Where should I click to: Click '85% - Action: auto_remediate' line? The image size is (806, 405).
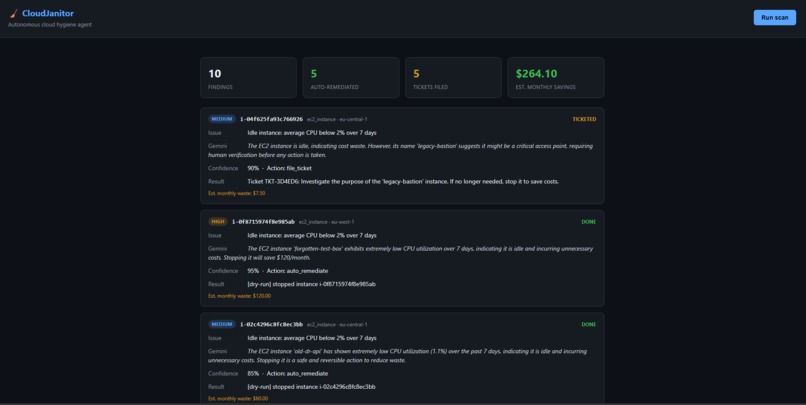[x=287, y=374]
